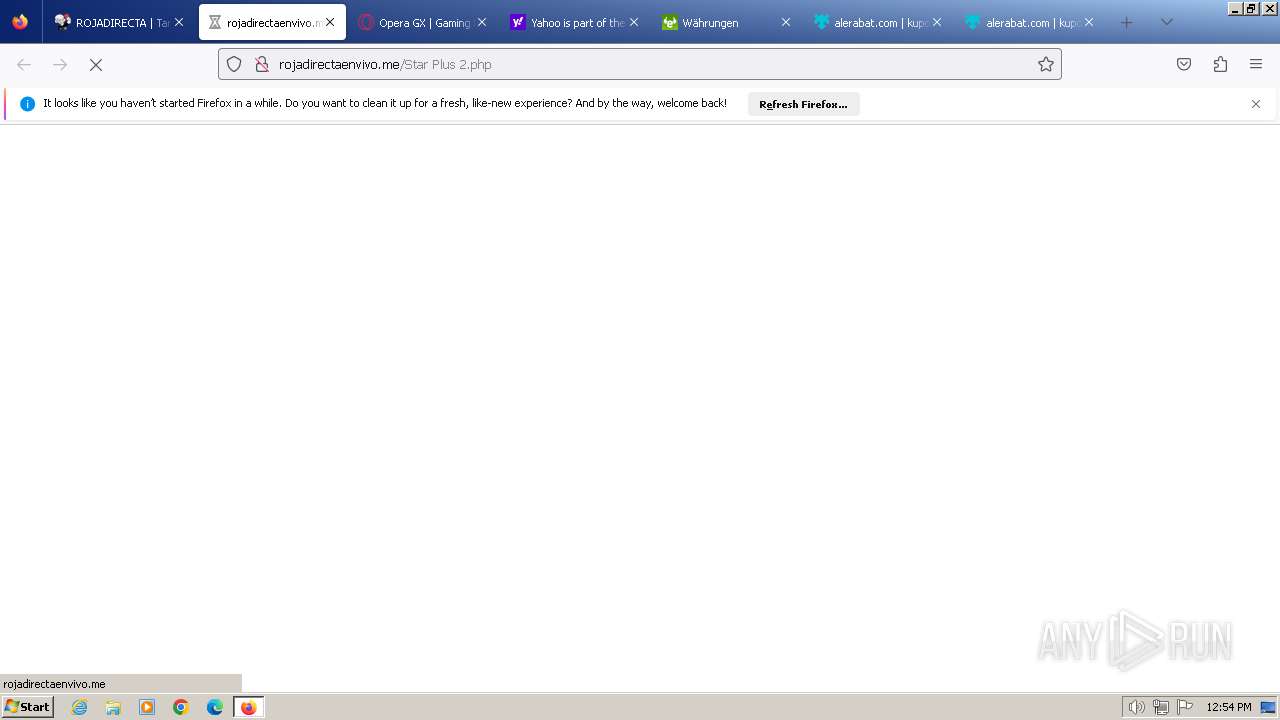The image size is (1280, 720).
Task: Open network status in system tray
Action: point(1160,707)
